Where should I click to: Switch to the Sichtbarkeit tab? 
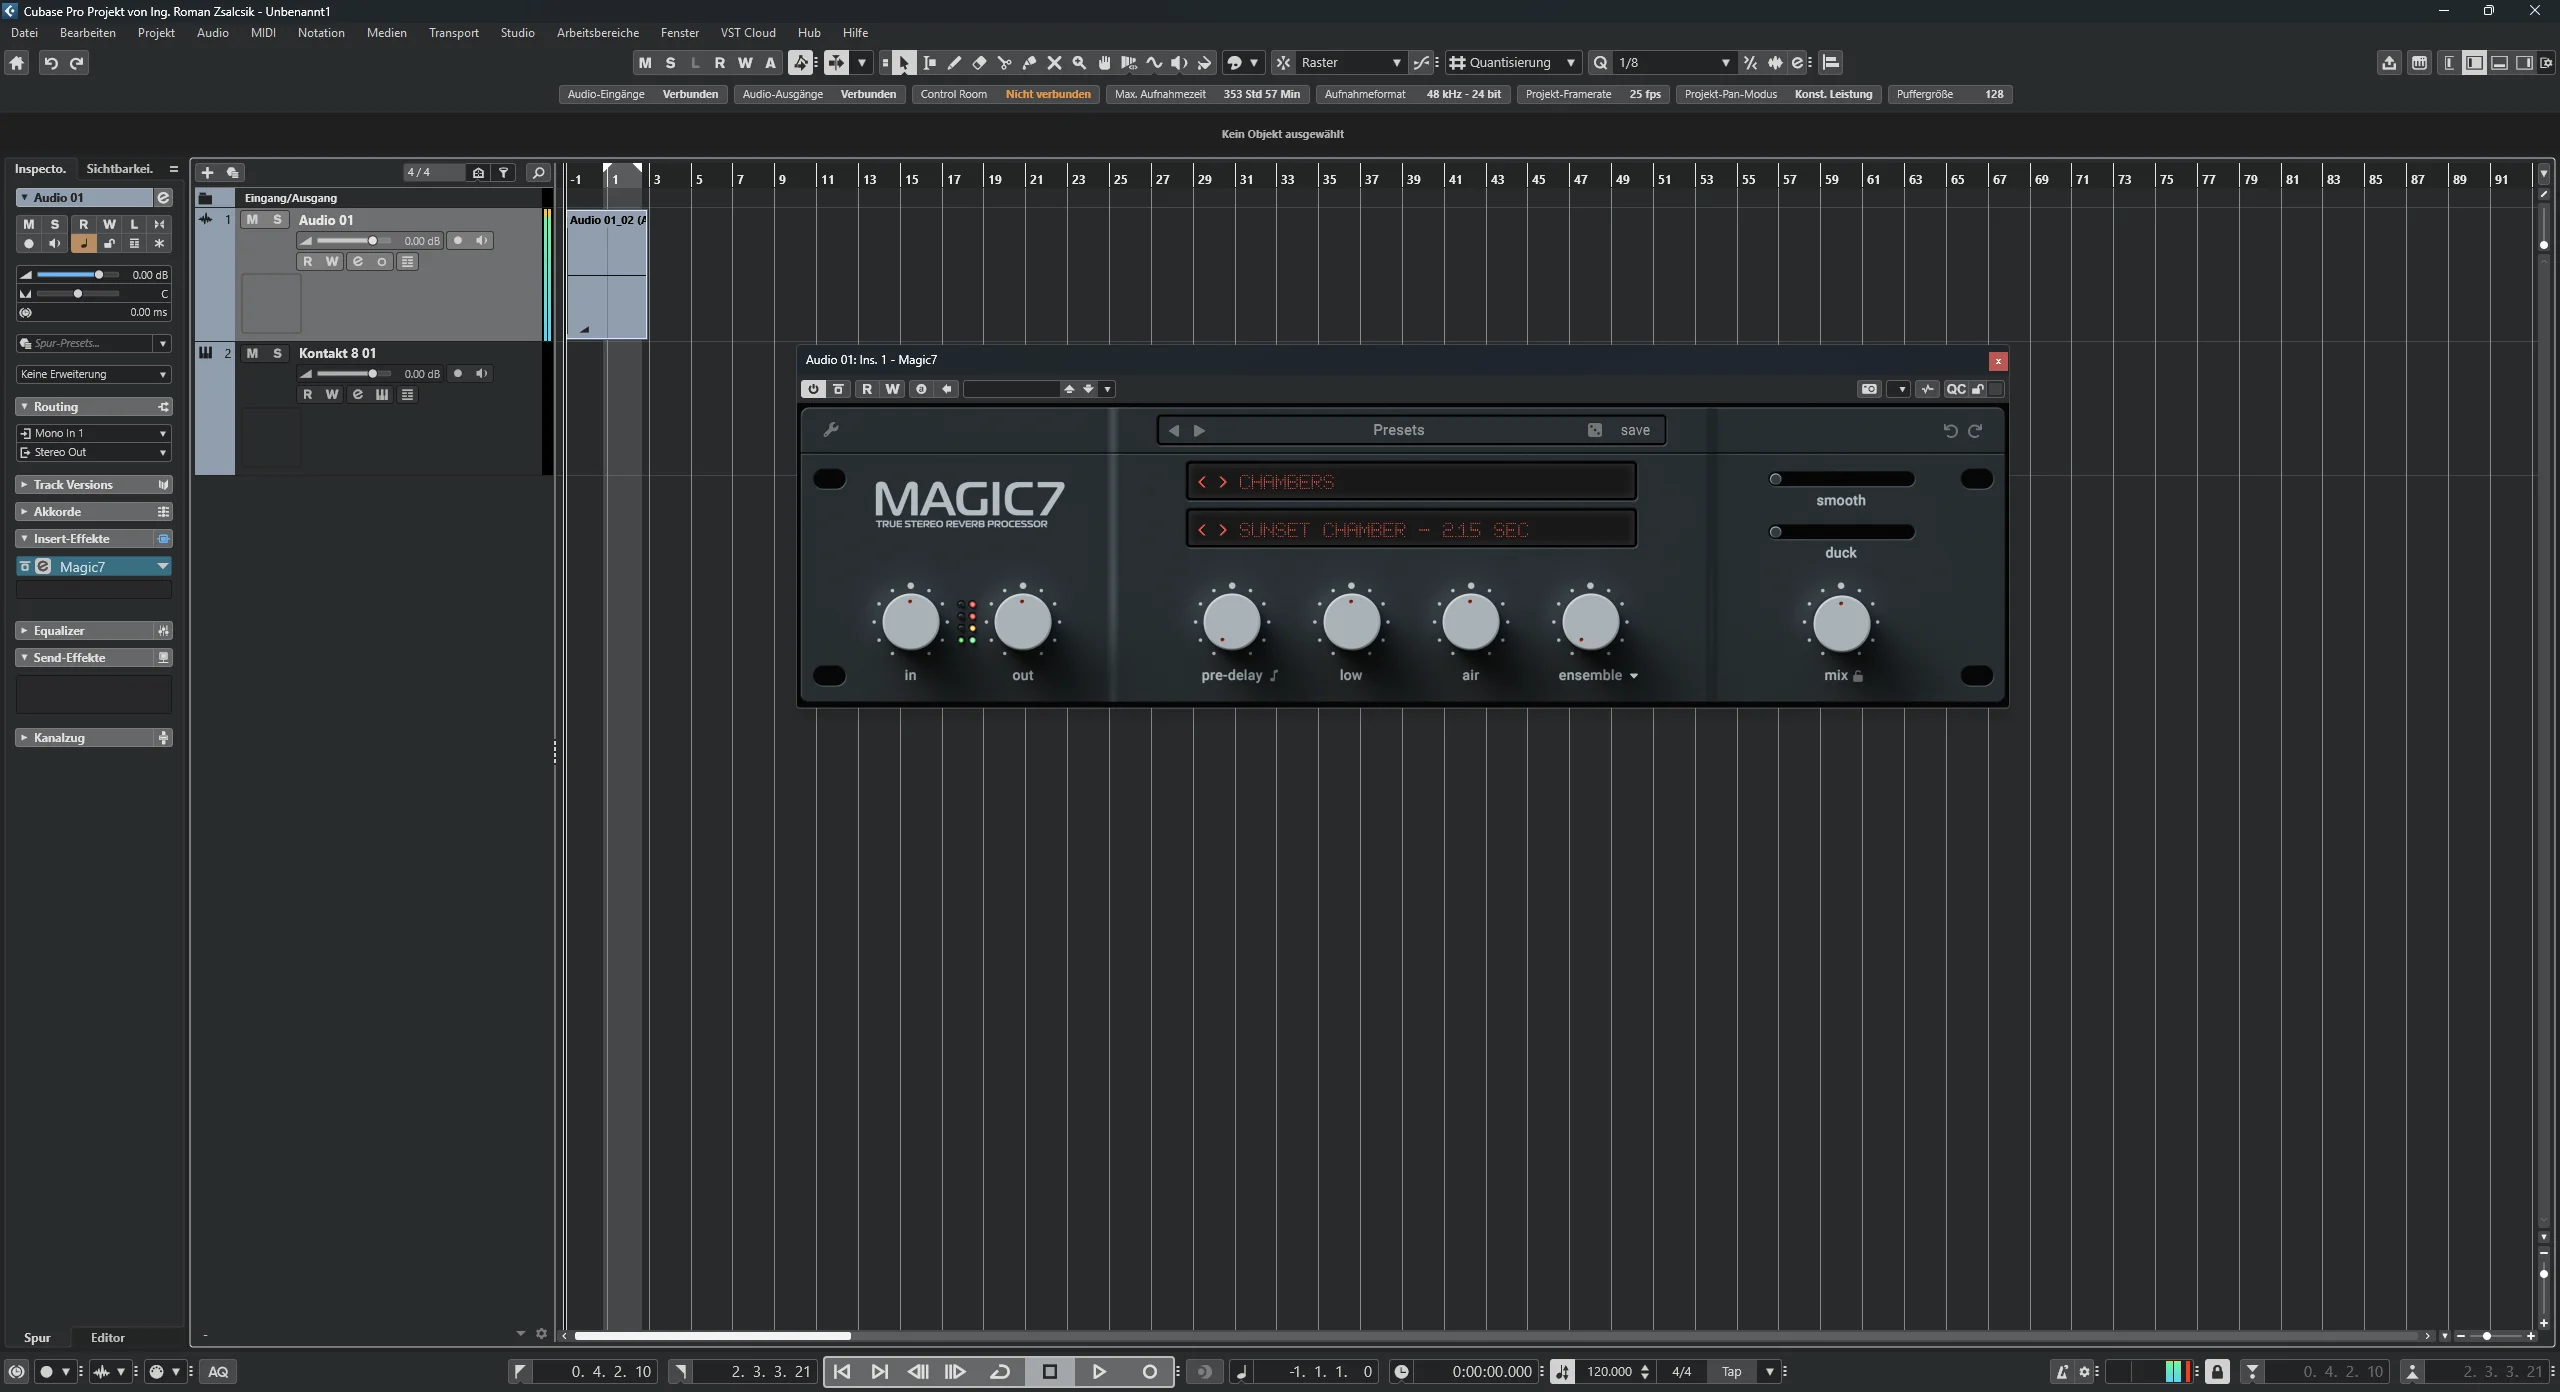point(119,169)
